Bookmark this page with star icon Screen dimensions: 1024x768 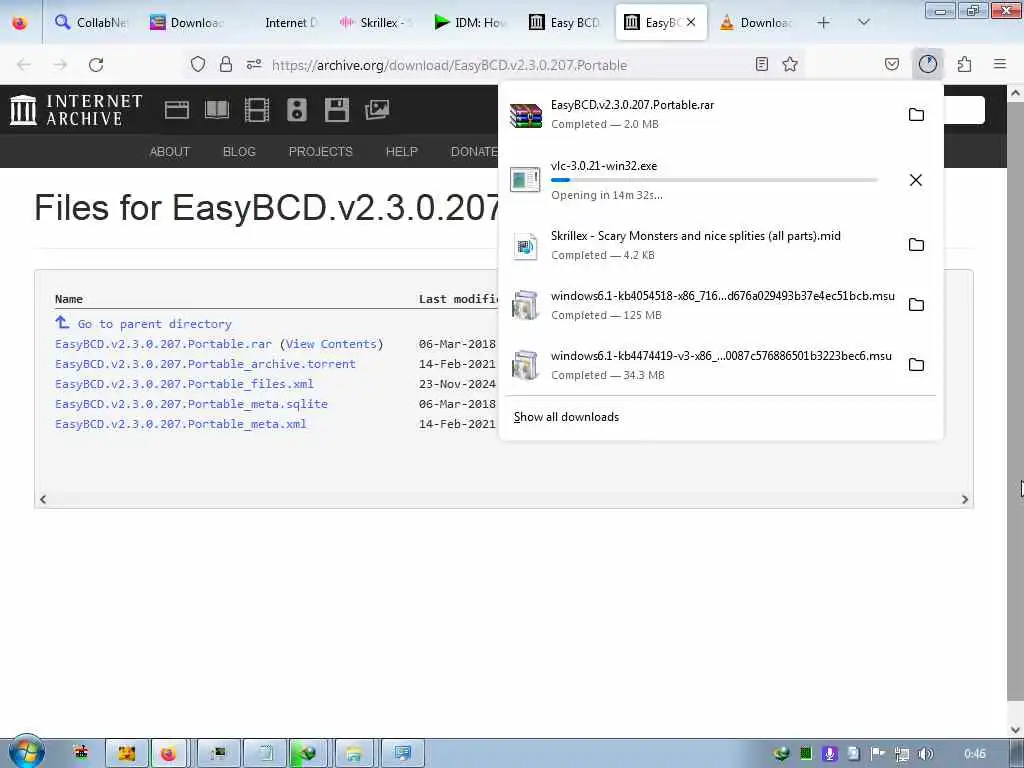[x=790, y=64]
